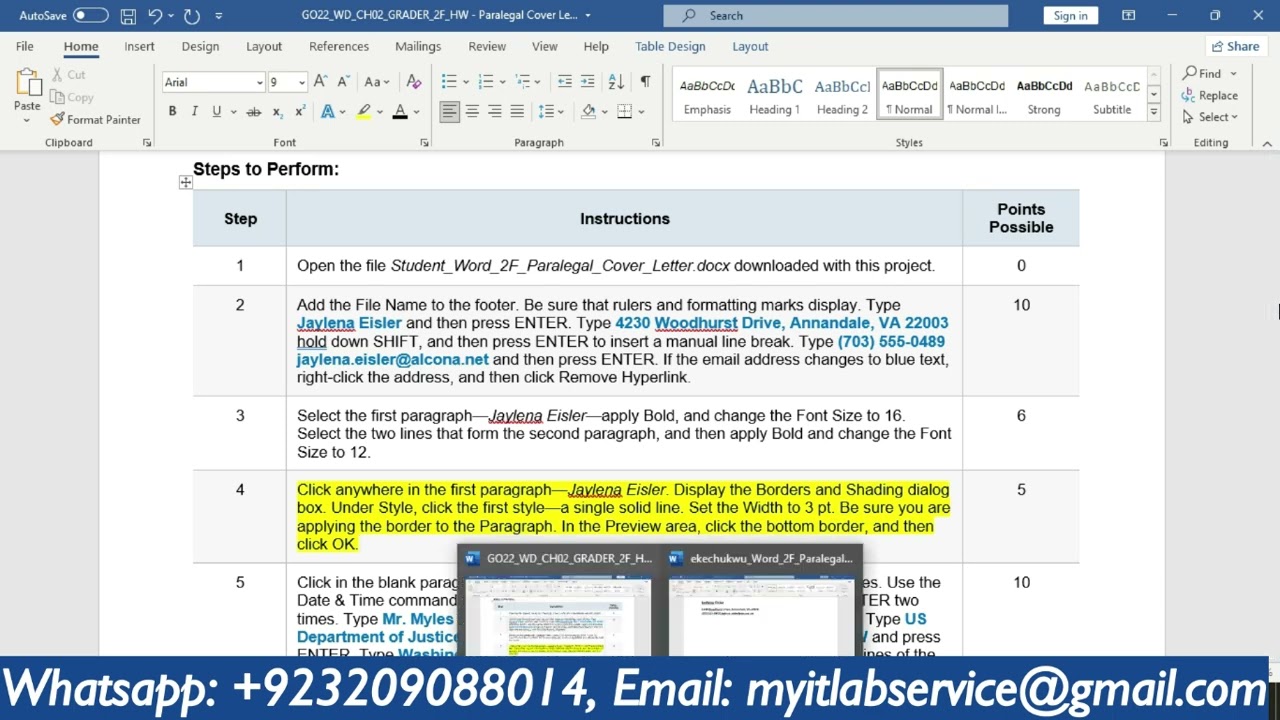The image size is (1280, 720).
Task: Open the Change Case dropdown
Action: [x=376, y=82]
